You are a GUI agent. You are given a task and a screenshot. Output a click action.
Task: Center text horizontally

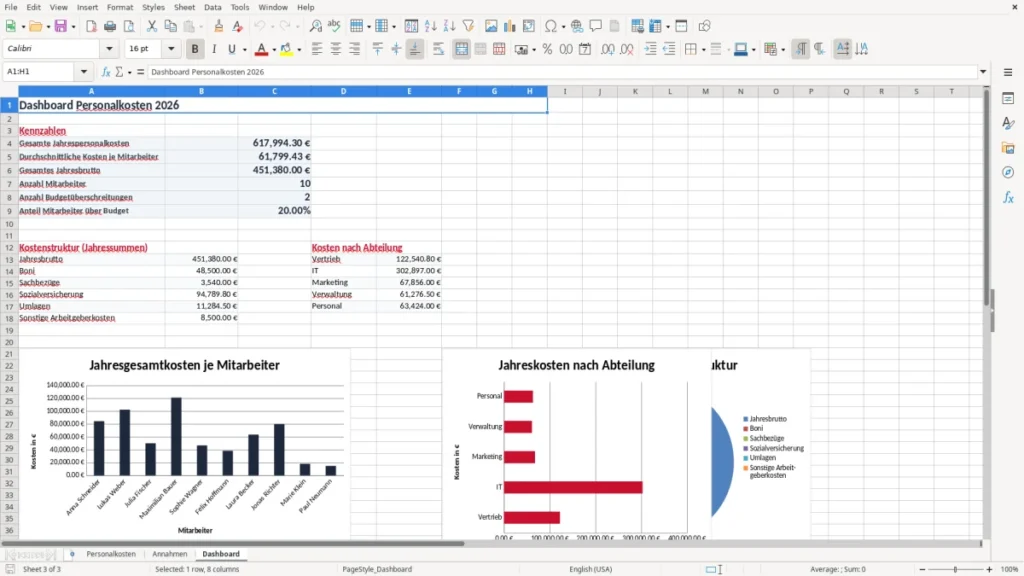pos(336,49)
